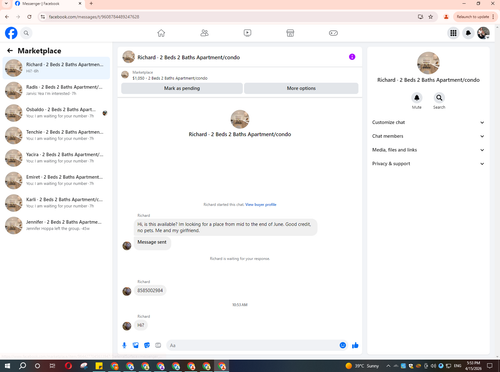The image size is (500, 372).
Task: Search in conversation magnifier icon
Action: pyautogui.click(x=439, y=98)
